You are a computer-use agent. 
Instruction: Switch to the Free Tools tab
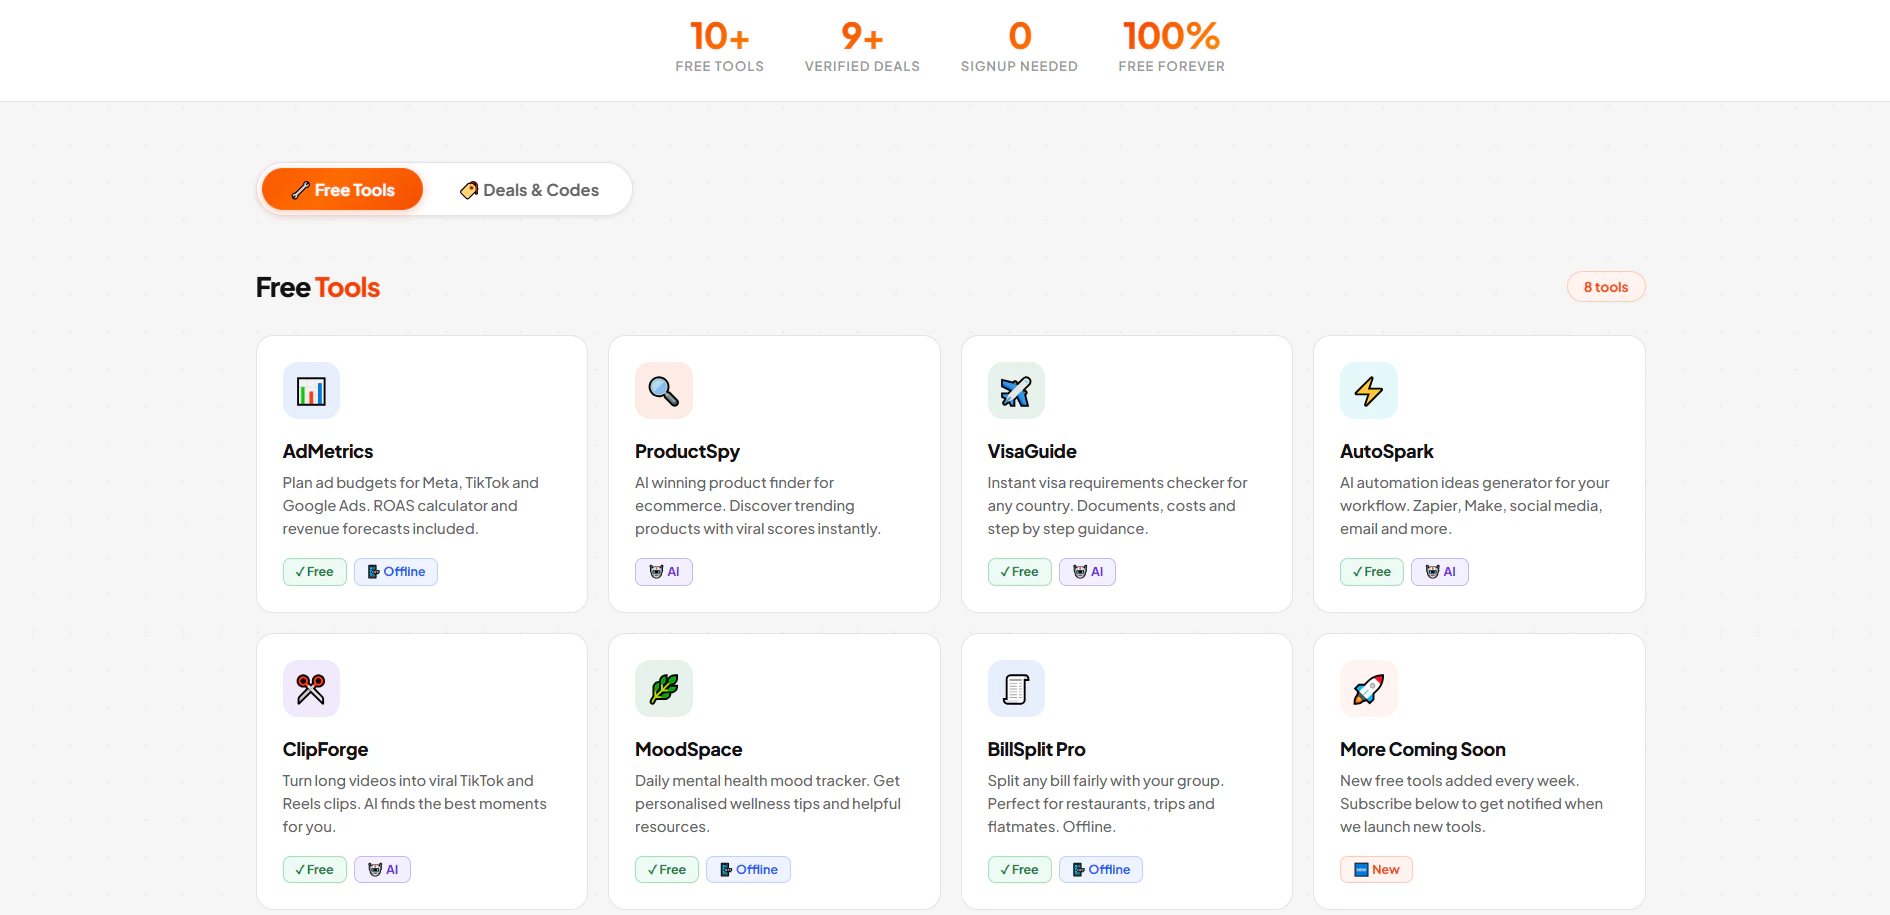tap(342, 189)
